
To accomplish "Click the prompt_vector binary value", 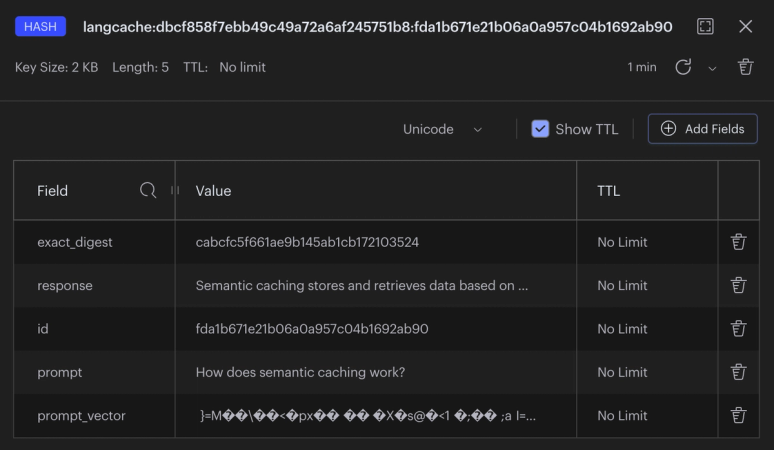I will tap(367, 416).
